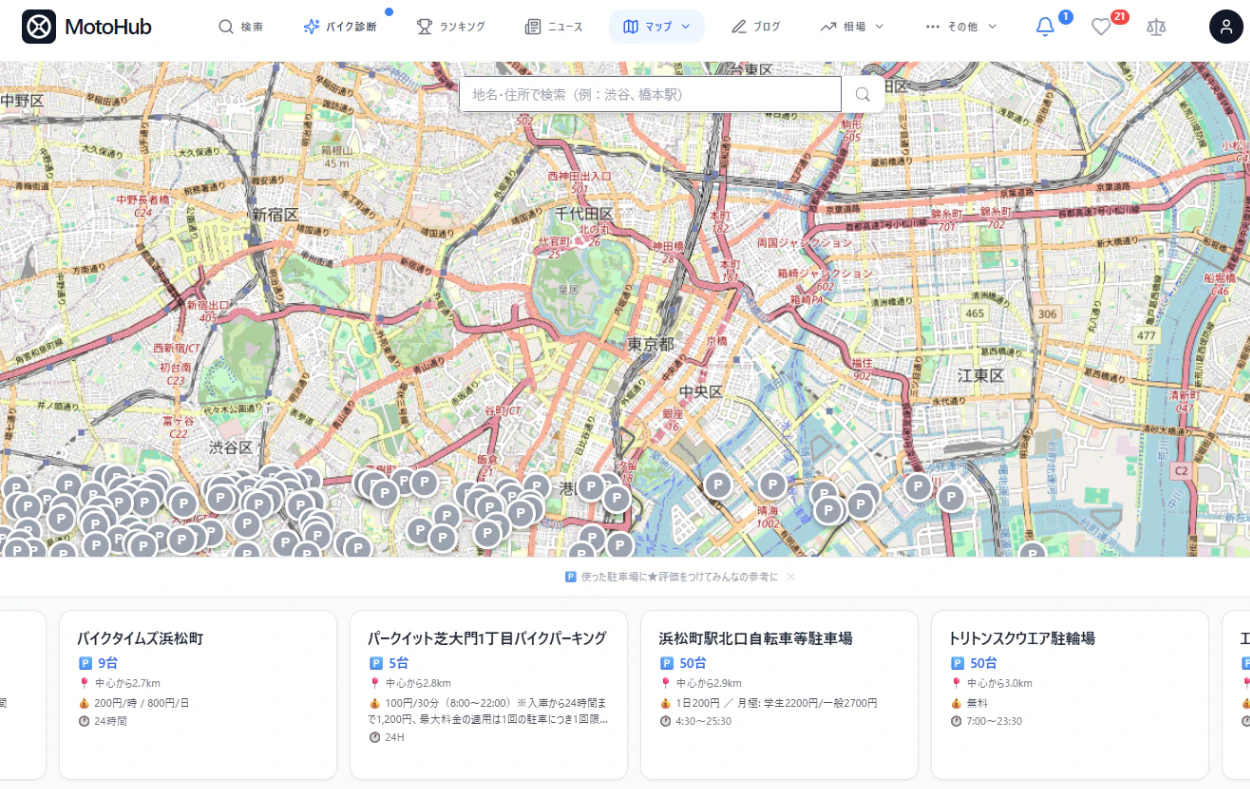Expand the その他 menu
Image resolution: width=1250 pixels, height=789 pixels.
pos(961,27)
